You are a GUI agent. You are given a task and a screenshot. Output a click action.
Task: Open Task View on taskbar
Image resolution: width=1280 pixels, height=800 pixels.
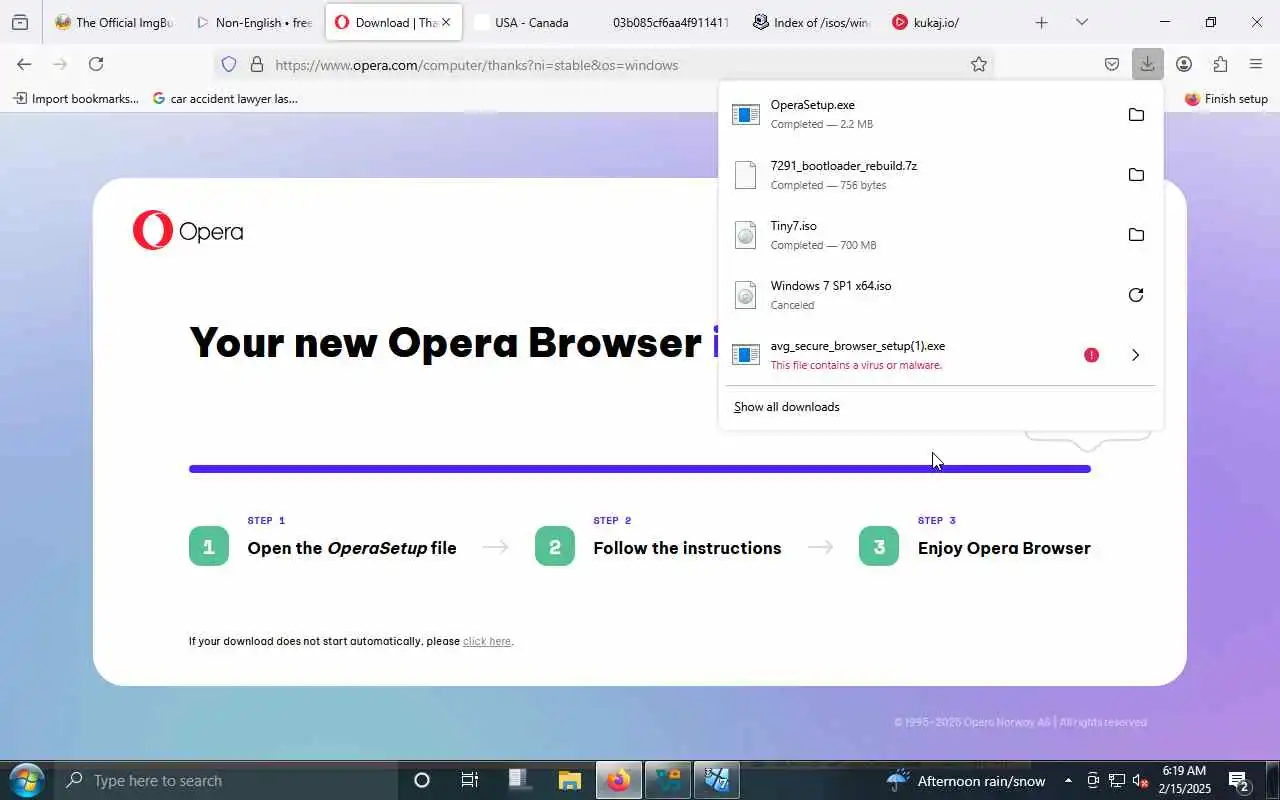pyautogui.click(x=470, y=780)
